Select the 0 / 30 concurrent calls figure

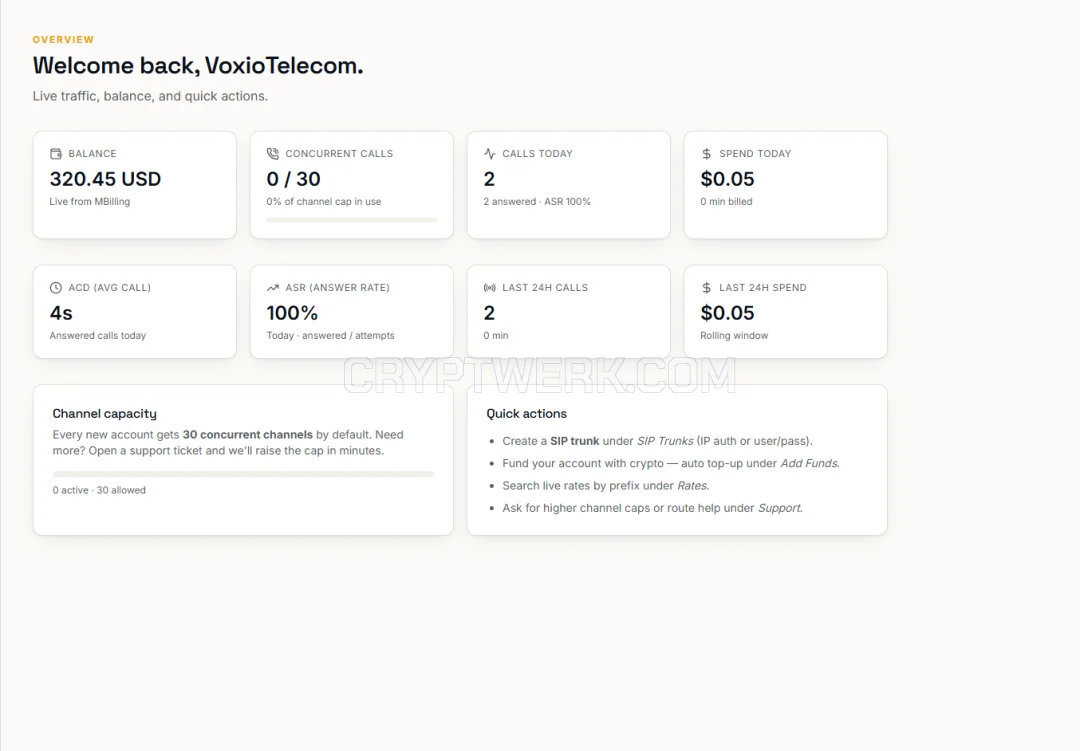(x=293, y=179)
